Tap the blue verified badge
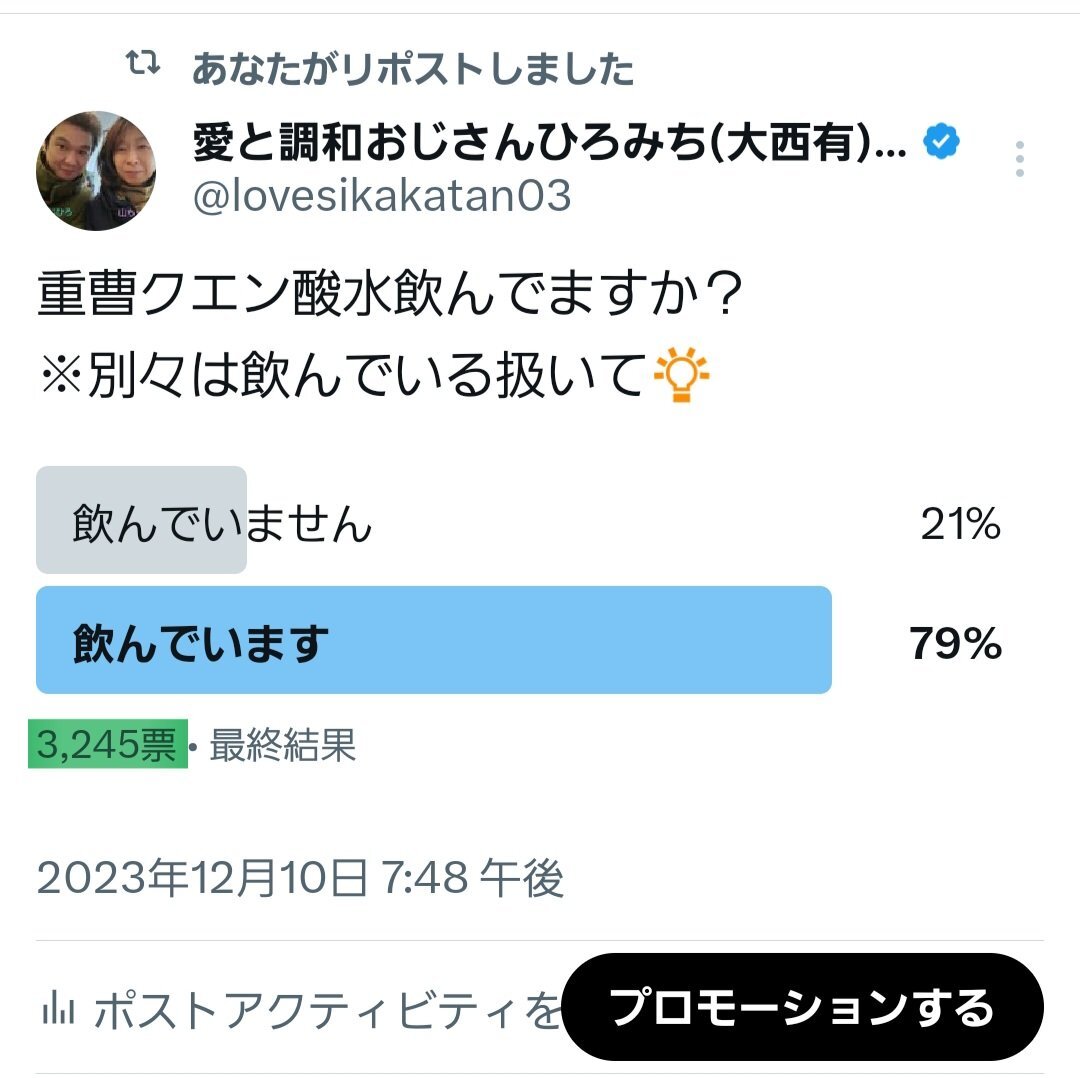This screenshot has height=1078, width=1080. (x=940, y=144)
